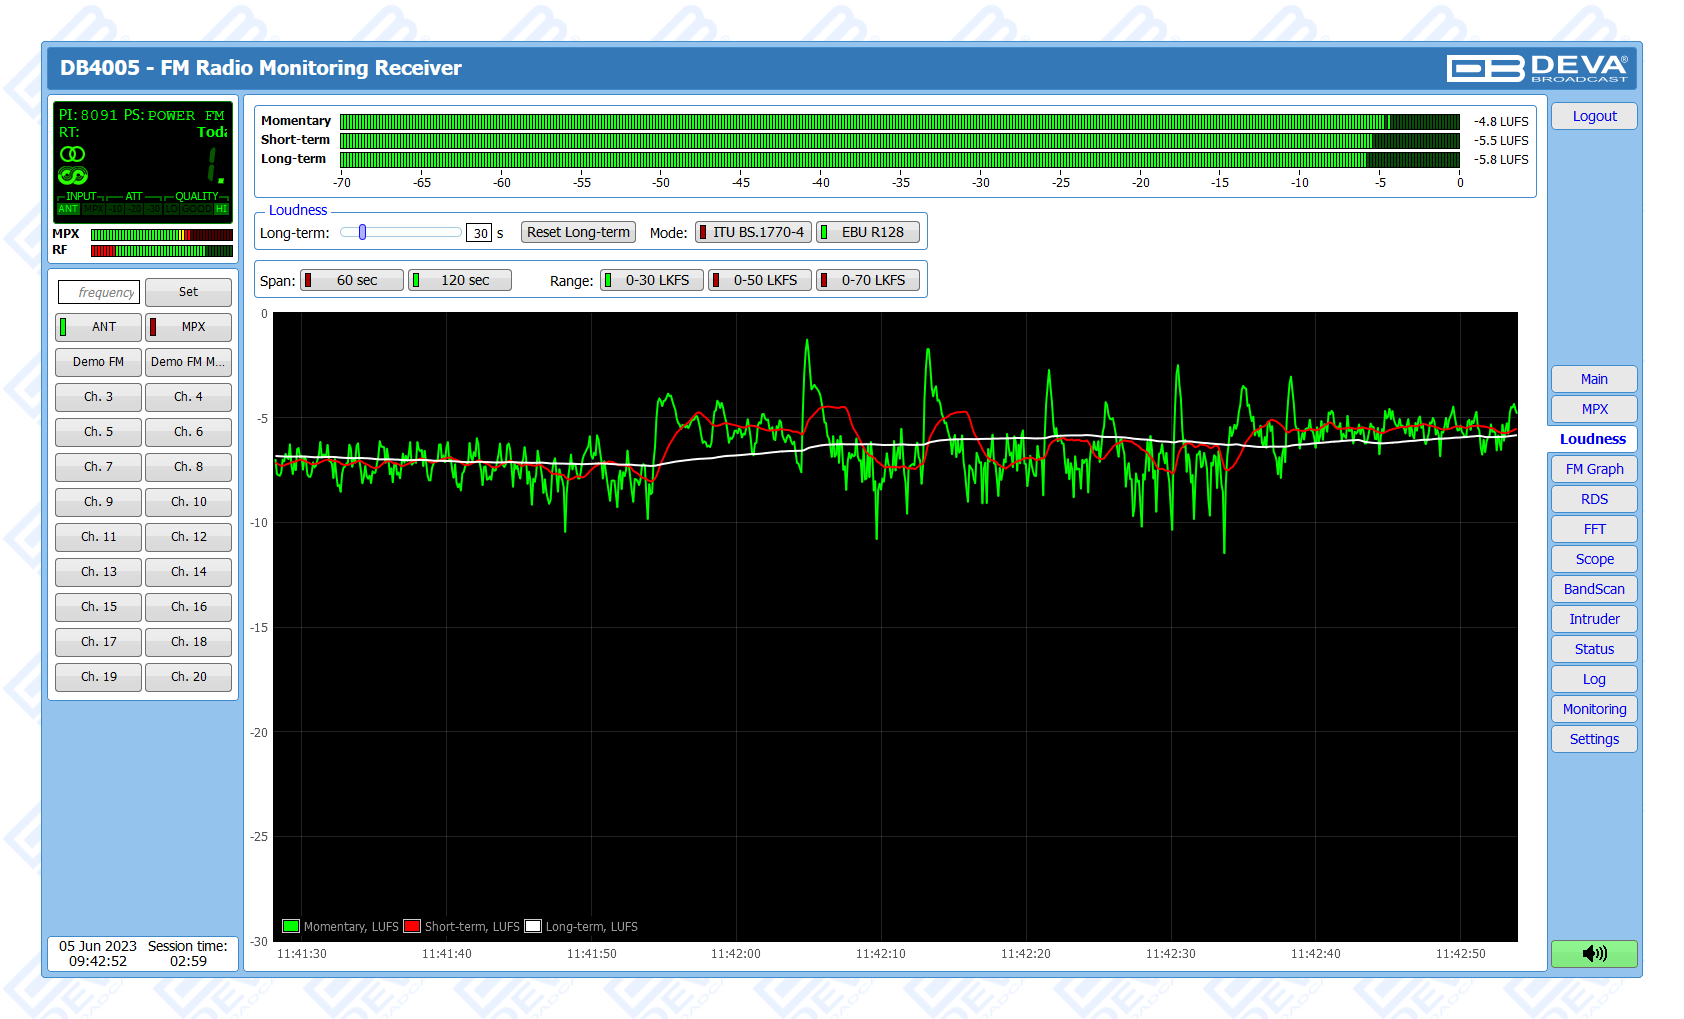1684x1019 pixels.
Task: Choose the 0-70 LKFS range
Action: tap(867, 280)
